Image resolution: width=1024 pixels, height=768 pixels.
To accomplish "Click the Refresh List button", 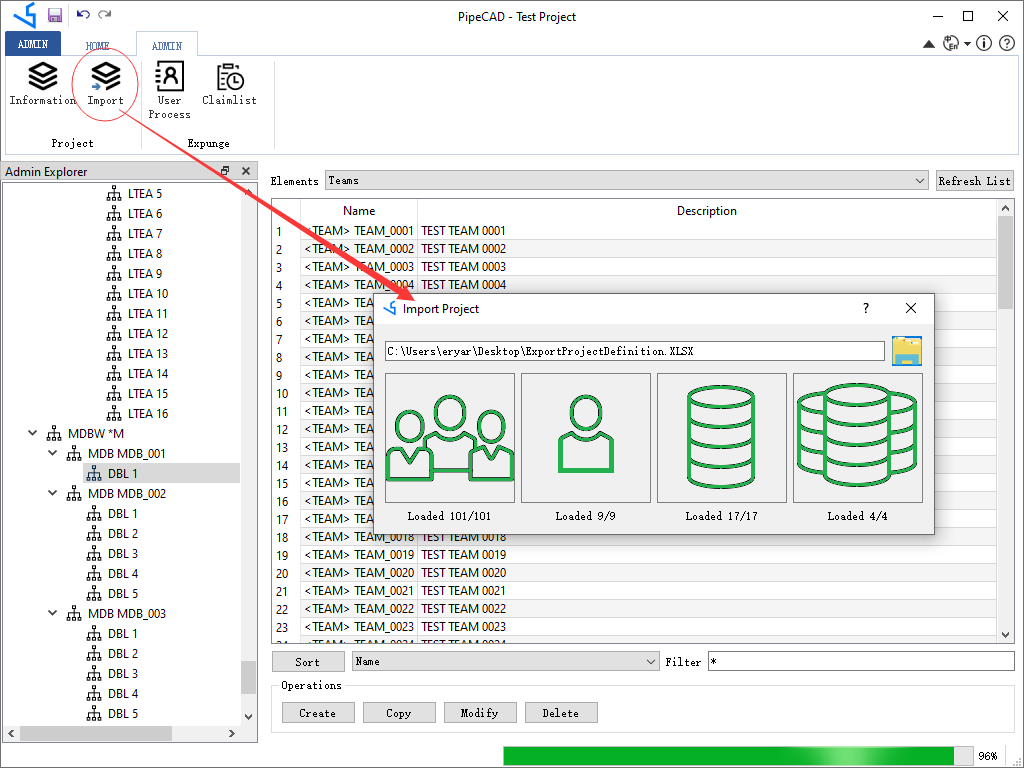I will (x=974, y=180).
